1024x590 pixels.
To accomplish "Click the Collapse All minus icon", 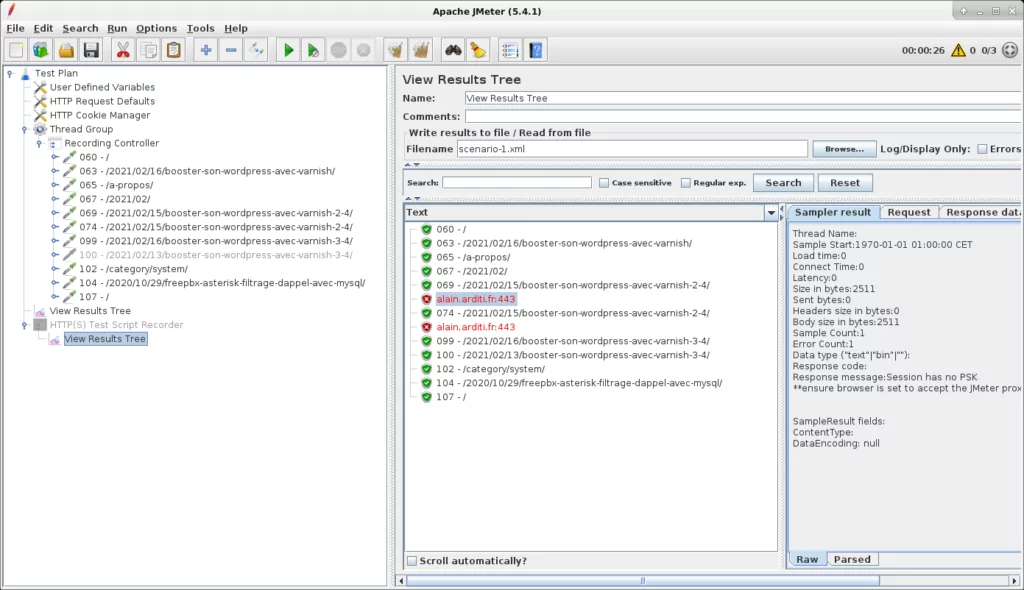I will click(231, 50).
